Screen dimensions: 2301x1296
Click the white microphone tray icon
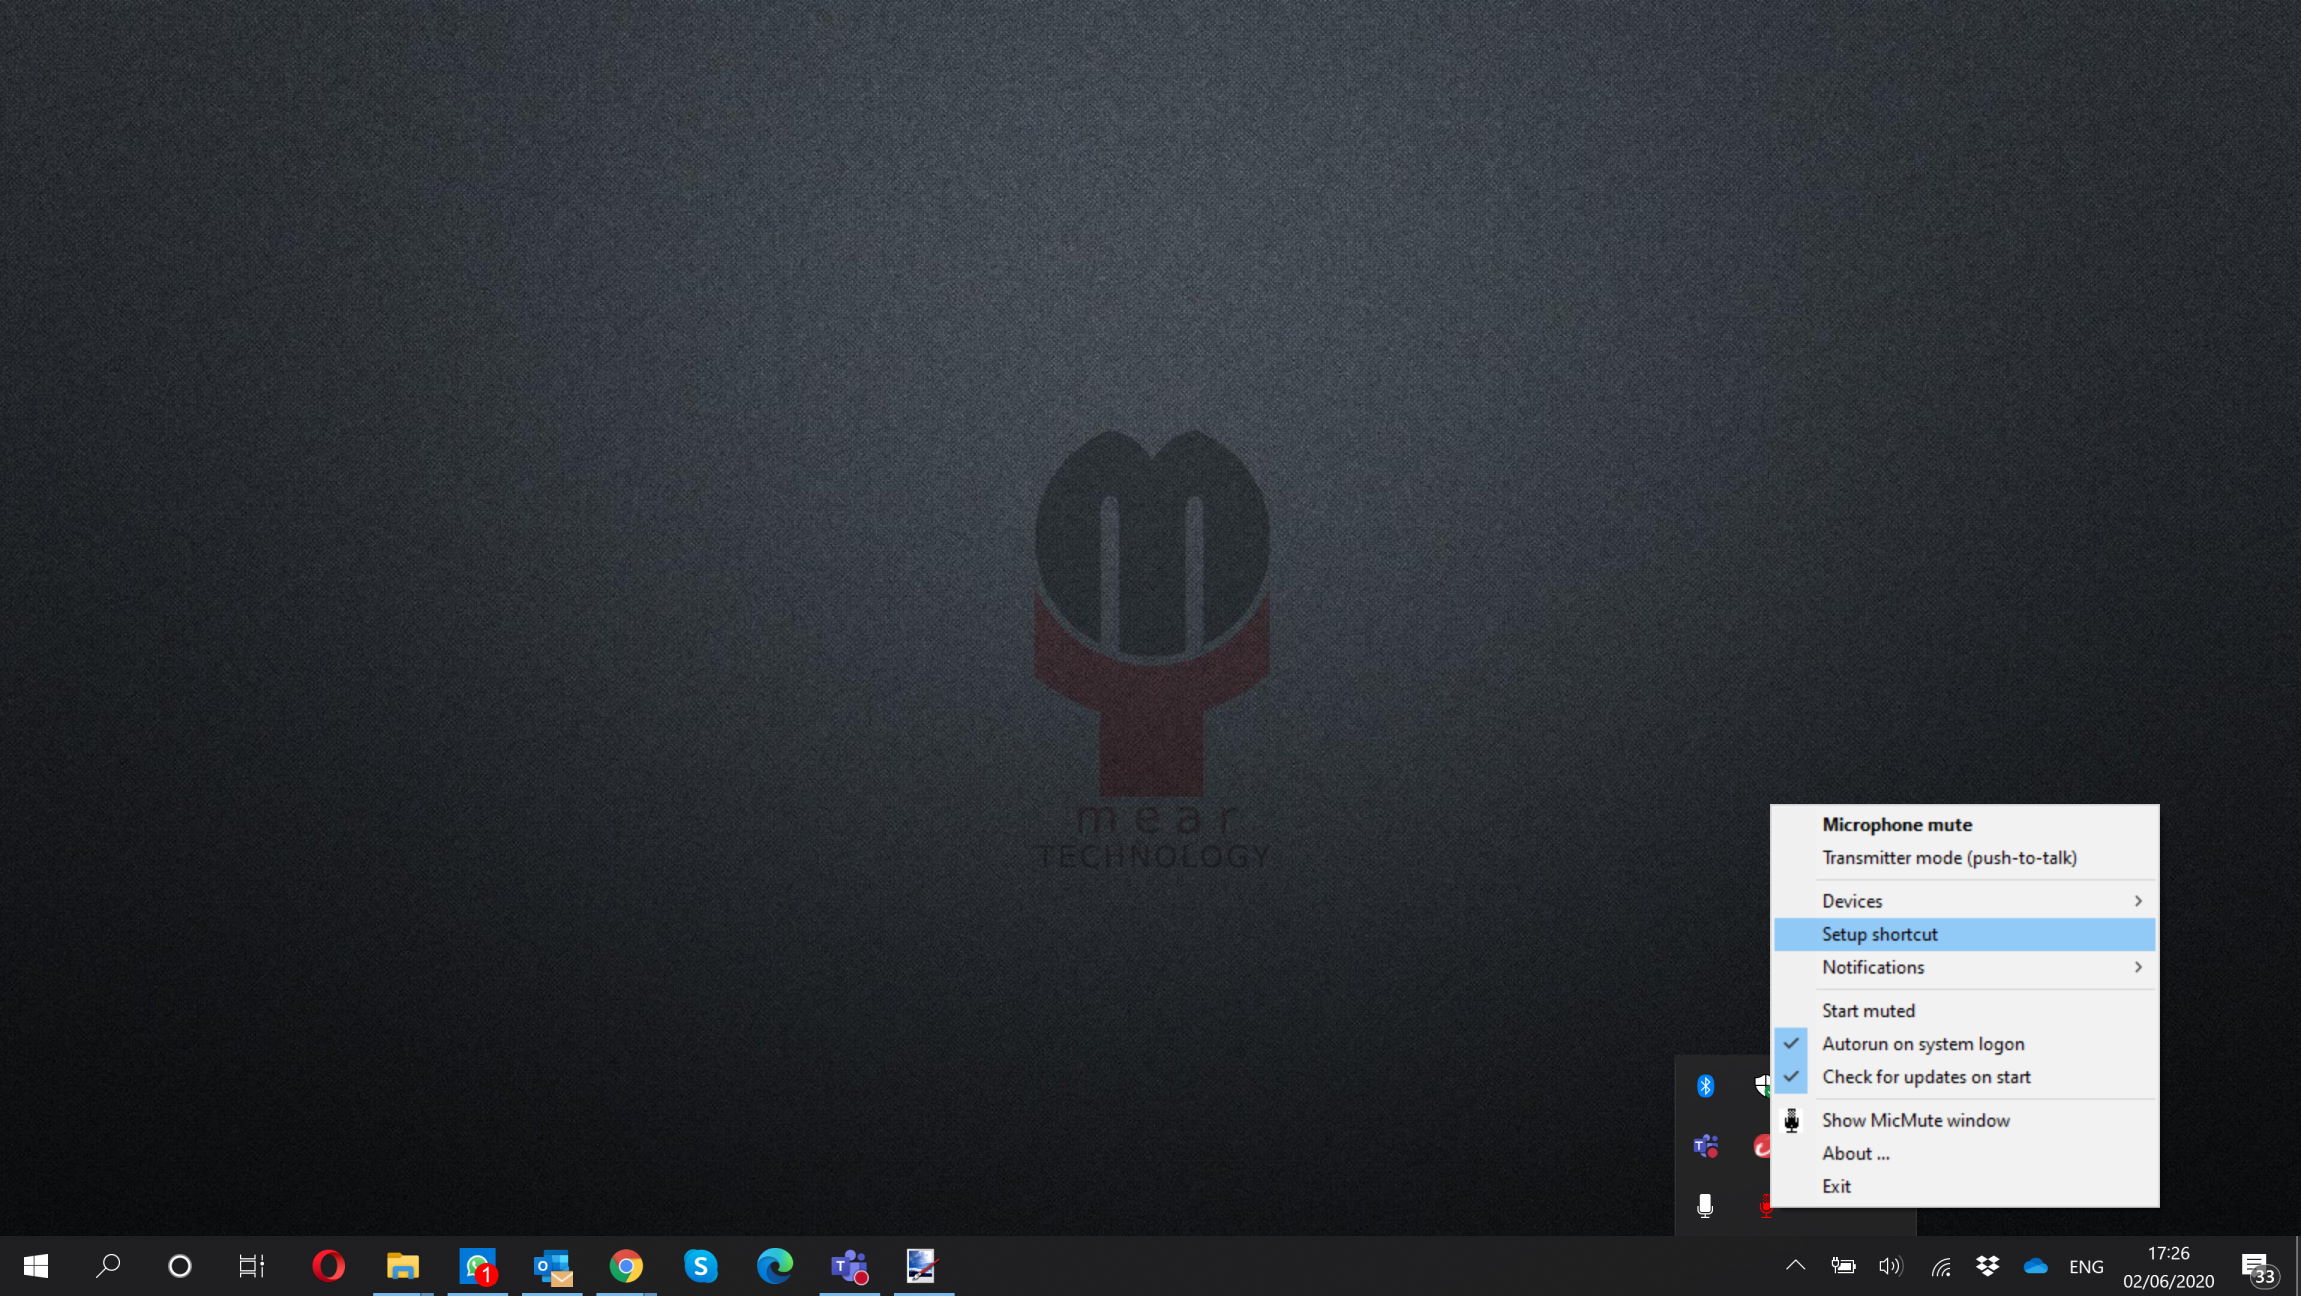tap(1705, 1205)
